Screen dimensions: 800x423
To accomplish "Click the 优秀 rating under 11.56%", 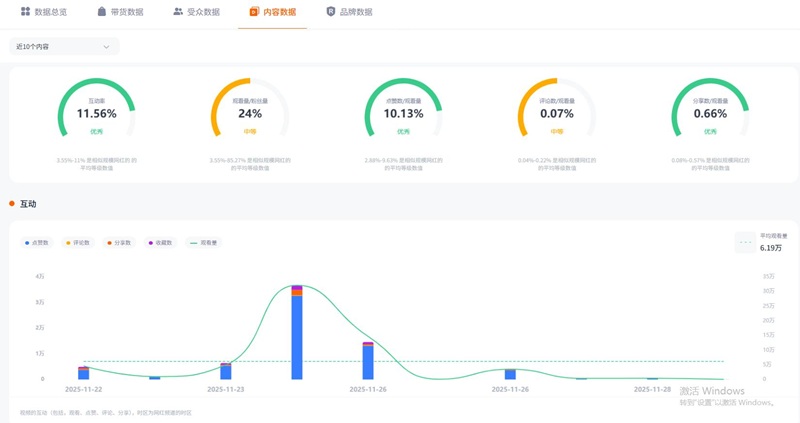I will tap(96, 132).
